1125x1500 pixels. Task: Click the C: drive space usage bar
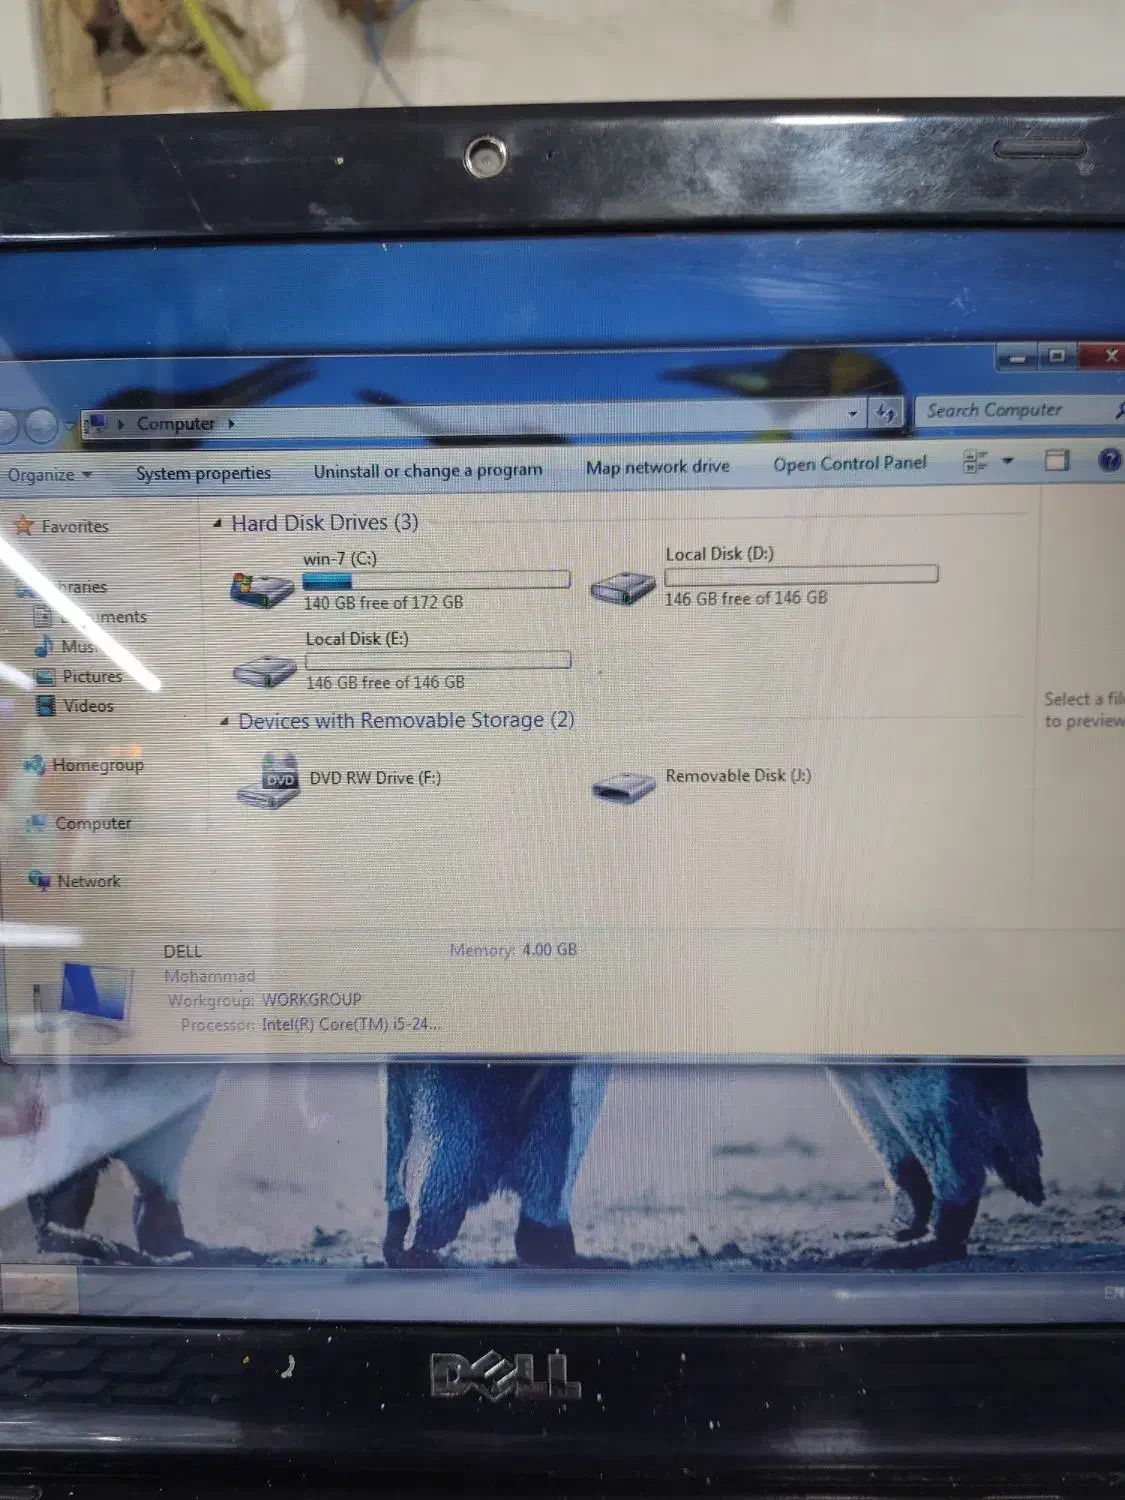436,580
